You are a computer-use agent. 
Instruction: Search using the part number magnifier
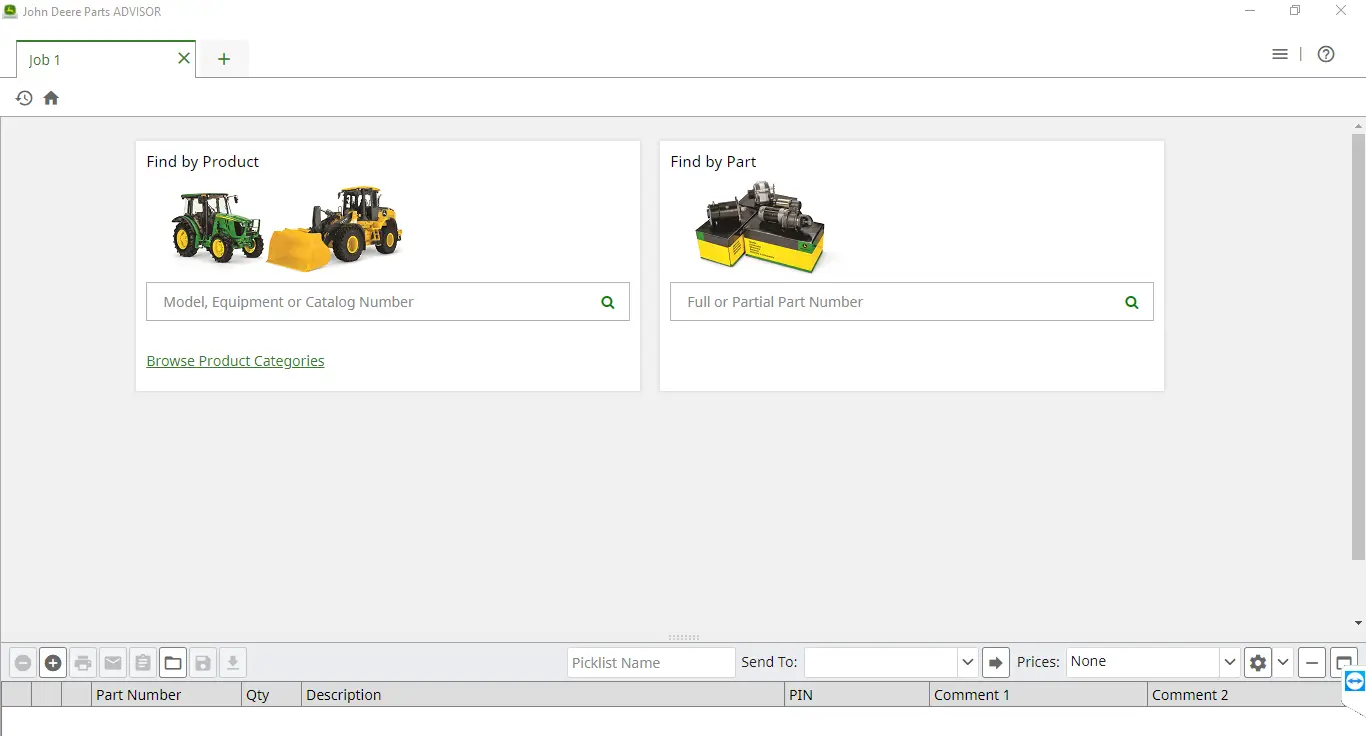[x=1131, y=301]
